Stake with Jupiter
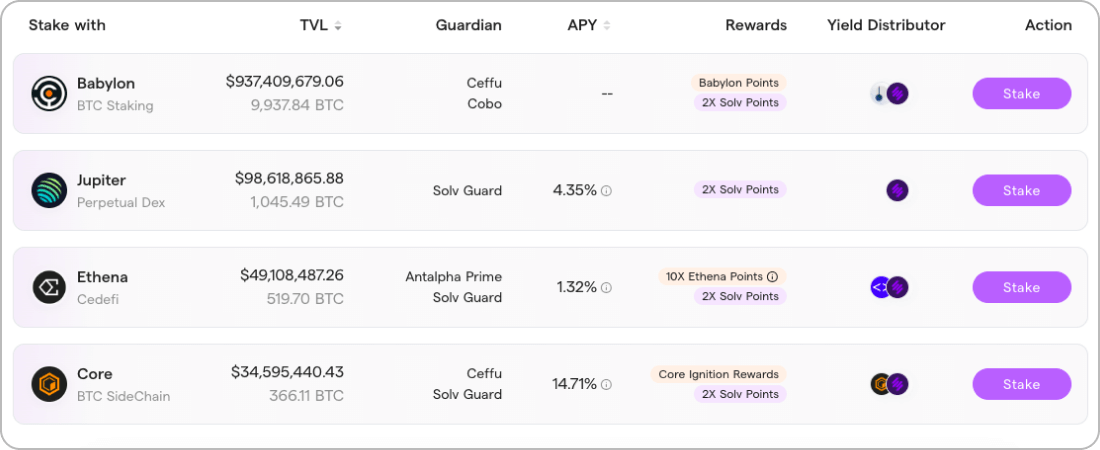The height and width of the screenshot is (450, 1100). (x=1021, y=190)
